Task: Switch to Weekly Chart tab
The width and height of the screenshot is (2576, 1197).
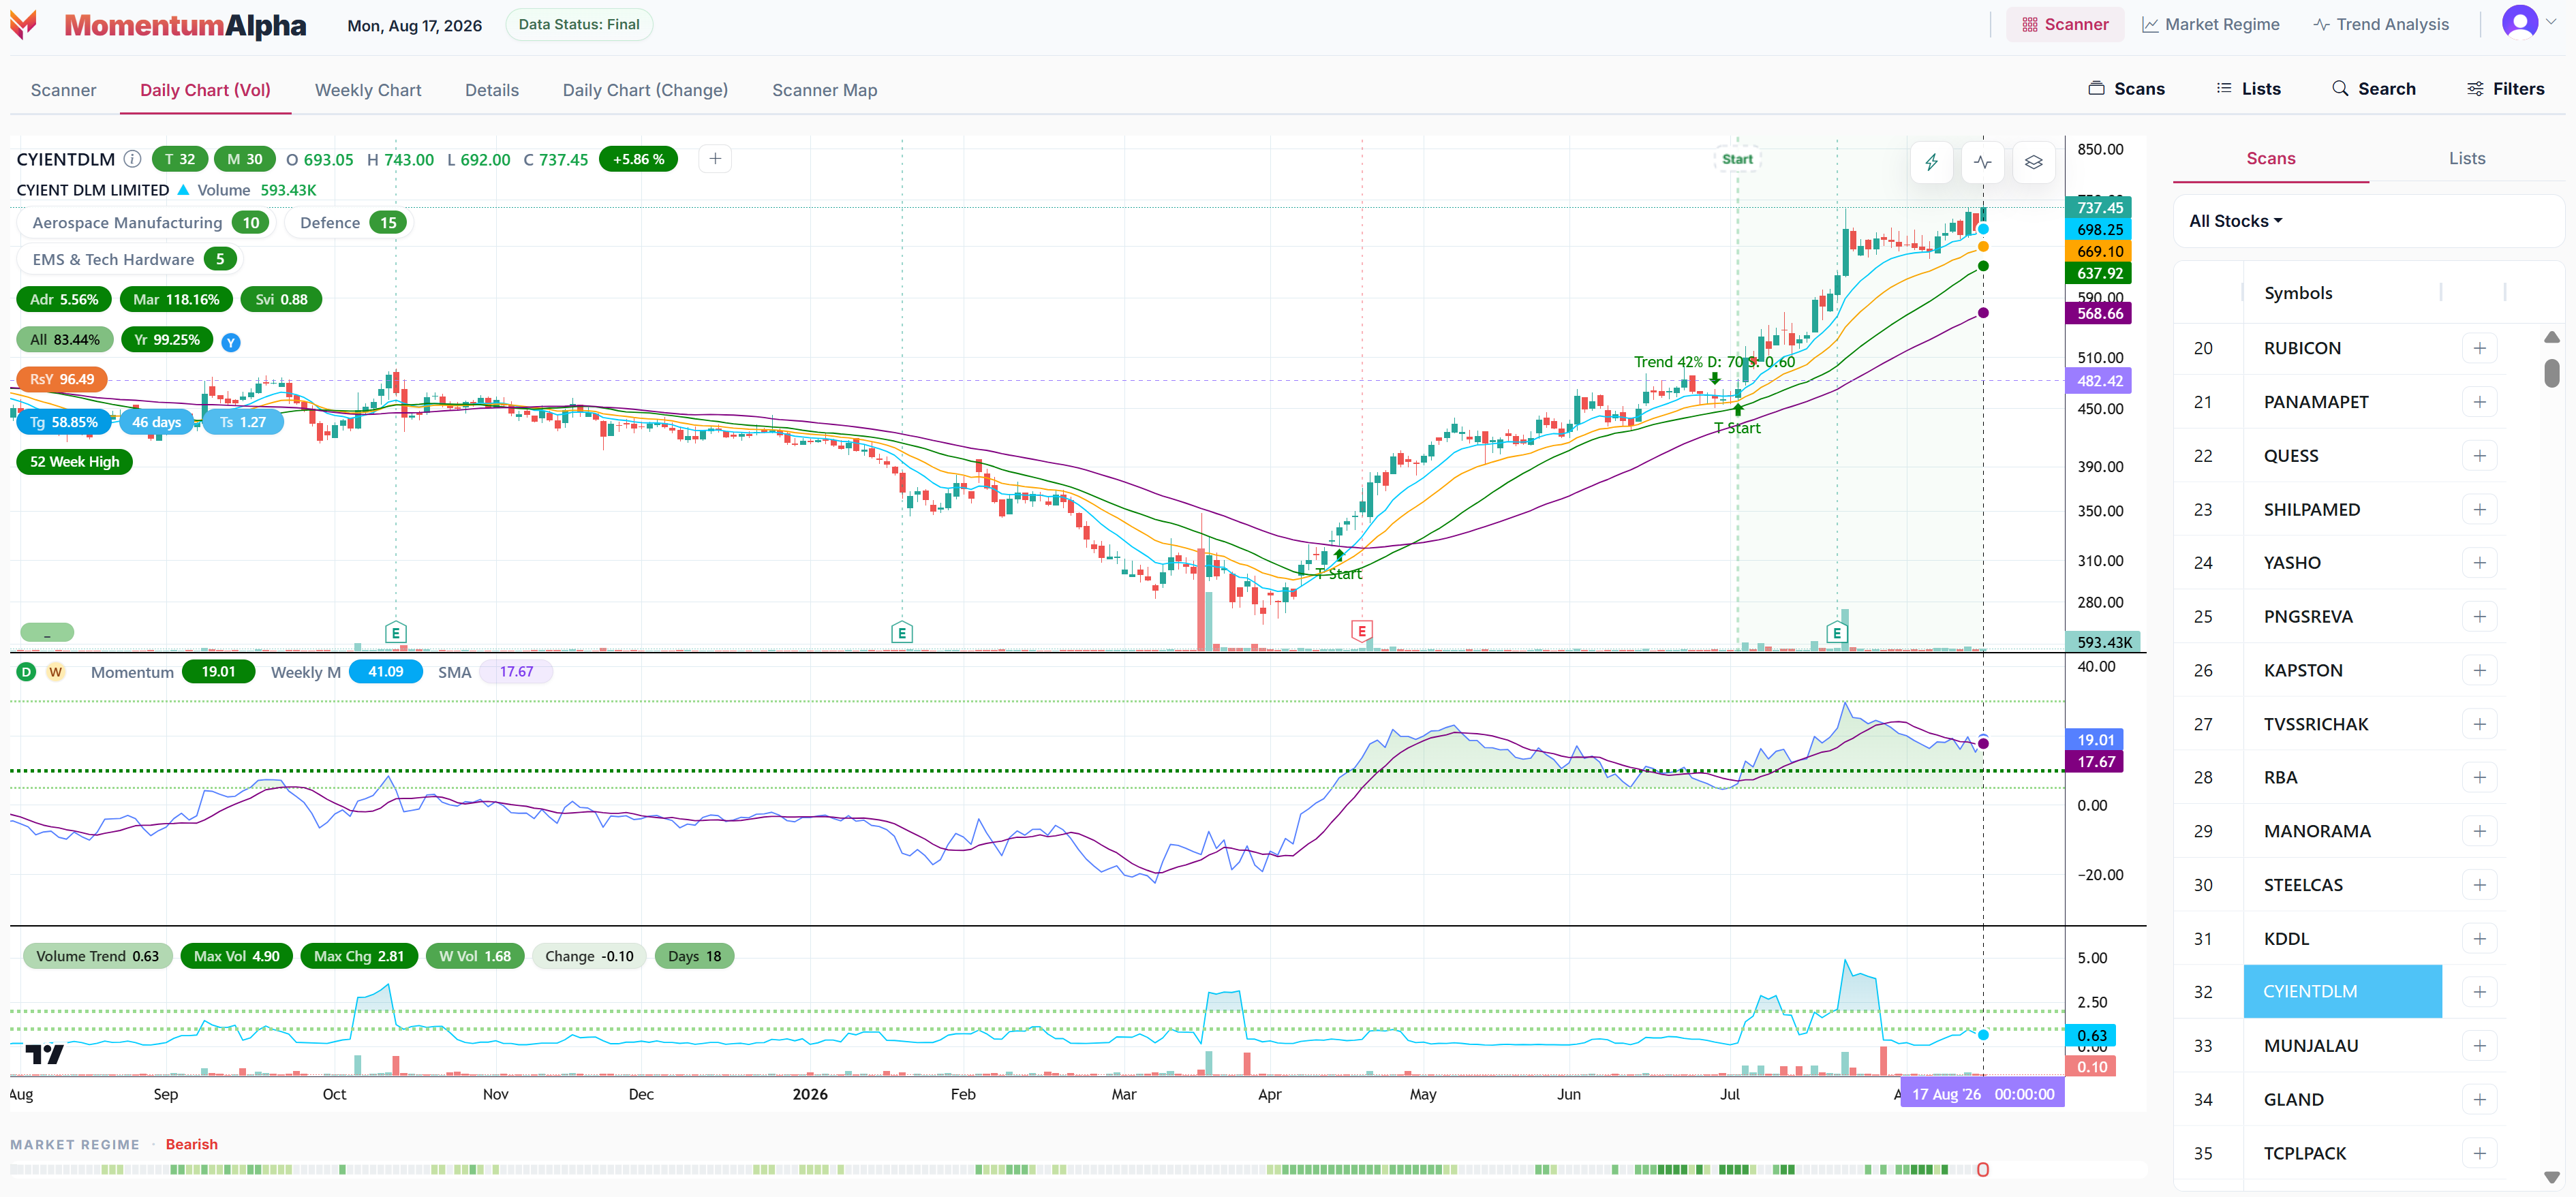Action: tap(368, 90)
